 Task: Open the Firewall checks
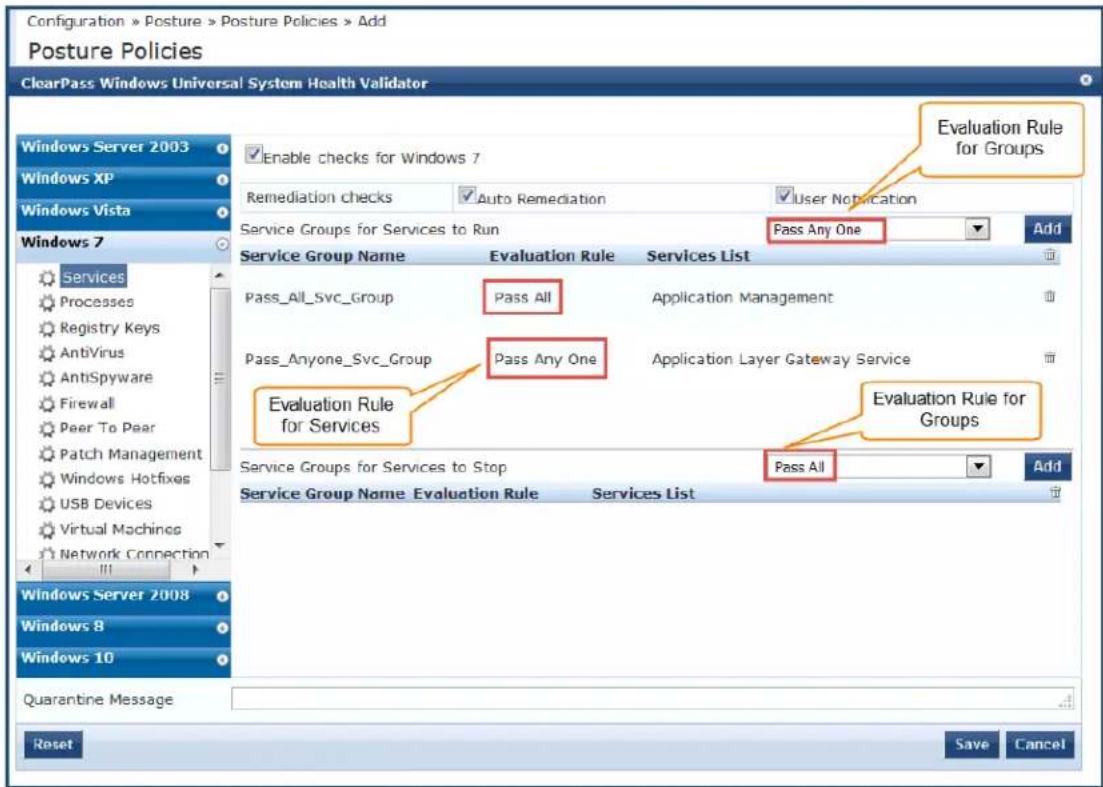(87, 403)
